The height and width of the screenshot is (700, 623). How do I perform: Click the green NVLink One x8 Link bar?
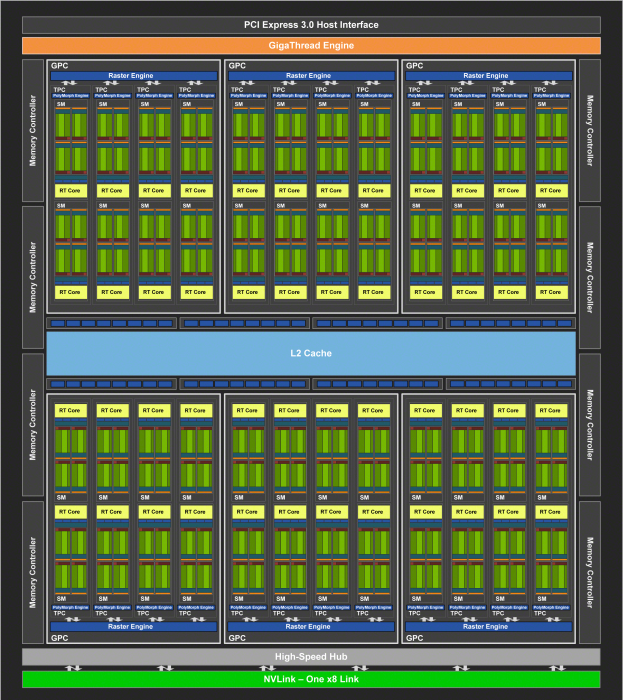(311, 679)
